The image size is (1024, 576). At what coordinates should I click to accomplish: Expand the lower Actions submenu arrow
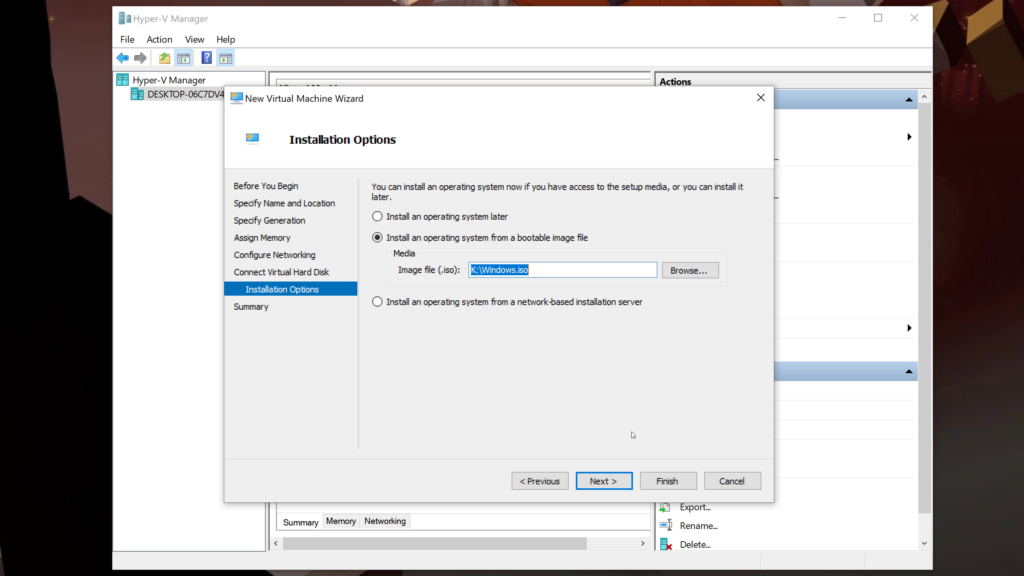coord(909,328)
